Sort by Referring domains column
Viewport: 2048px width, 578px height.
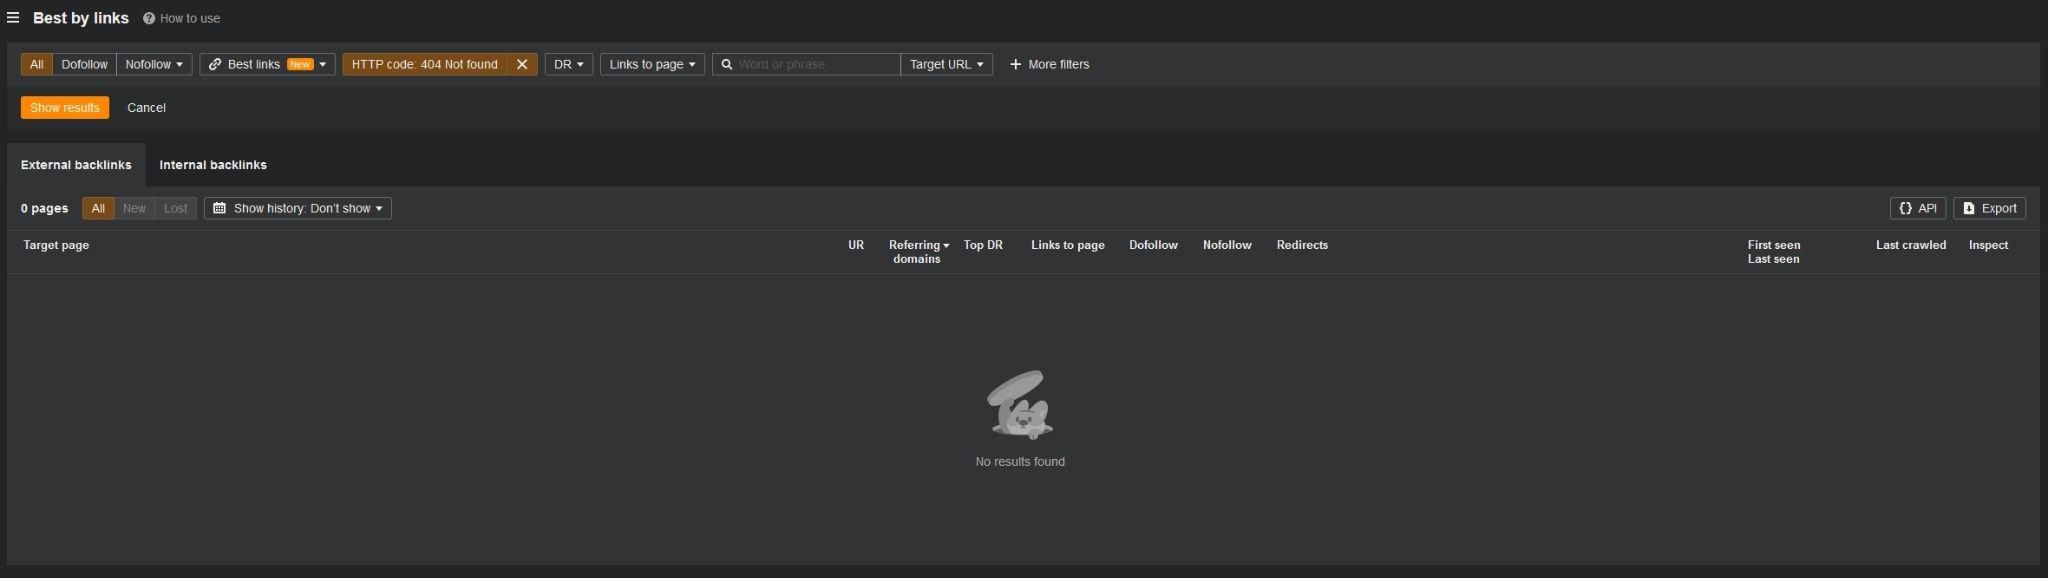point(918,252)
